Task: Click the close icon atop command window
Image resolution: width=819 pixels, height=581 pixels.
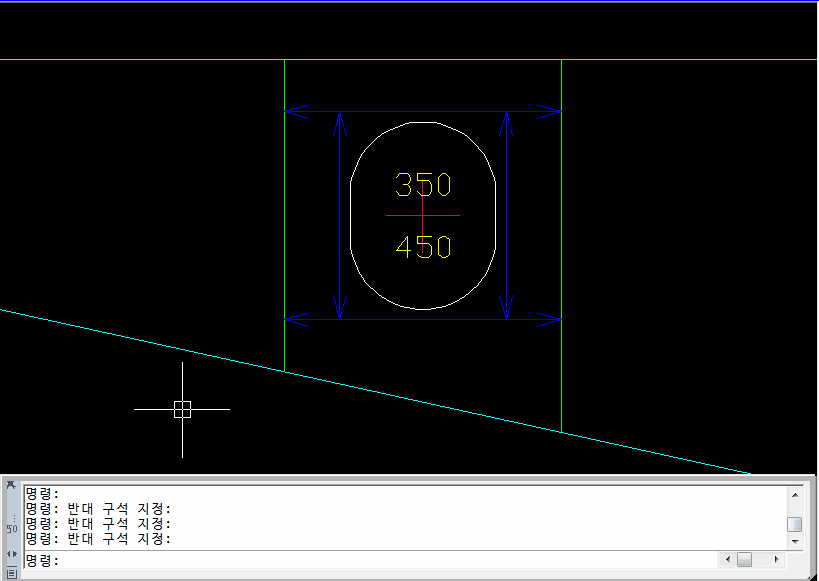Action: coord(11,485)
